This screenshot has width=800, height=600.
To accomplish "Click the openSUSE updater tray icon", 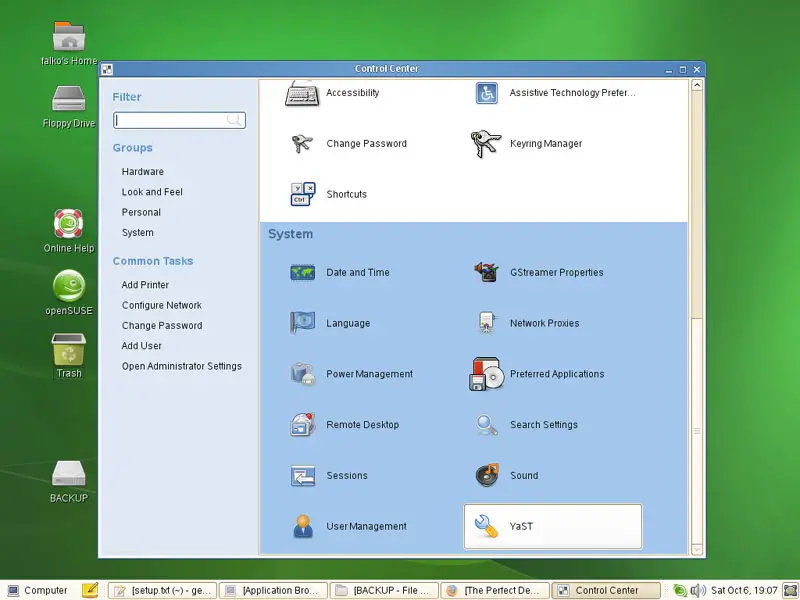I will pyautogui.click(x=680, y=590).
